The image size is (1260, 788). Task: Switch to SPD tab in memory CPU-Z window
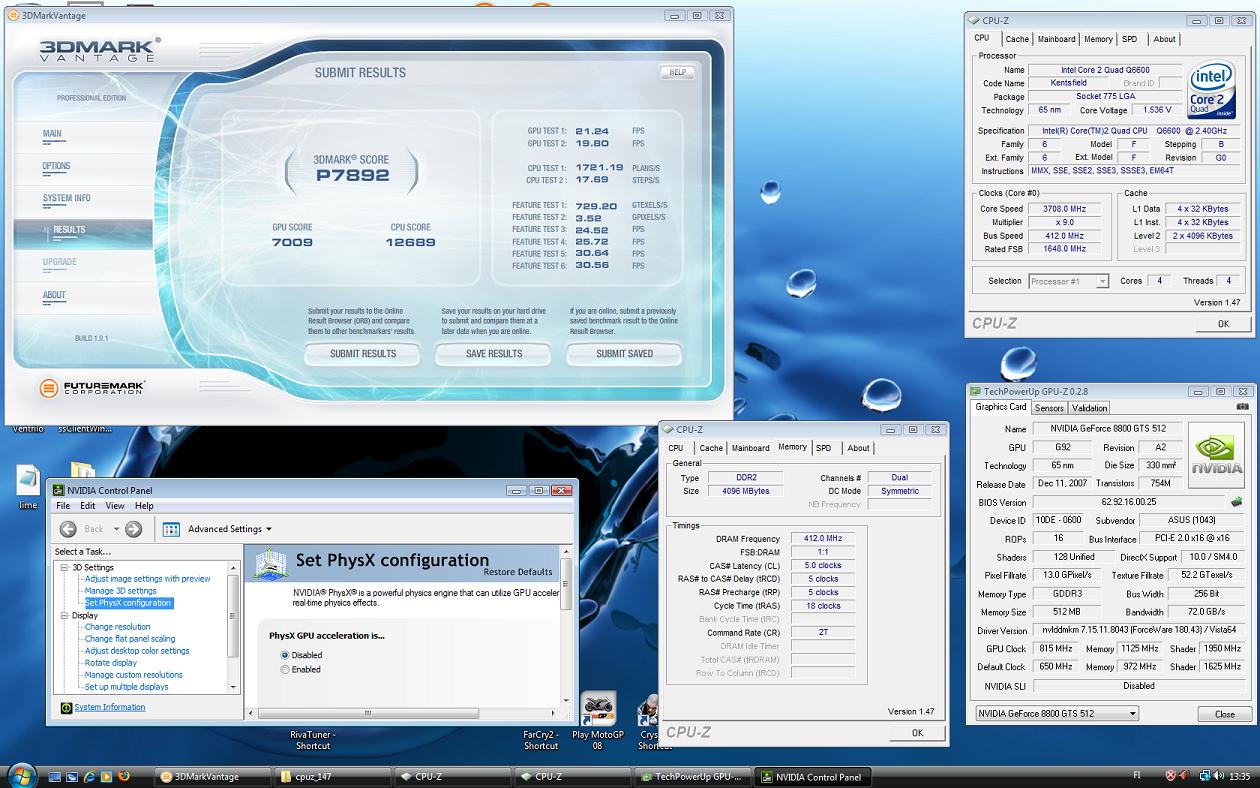pos(823,448)
